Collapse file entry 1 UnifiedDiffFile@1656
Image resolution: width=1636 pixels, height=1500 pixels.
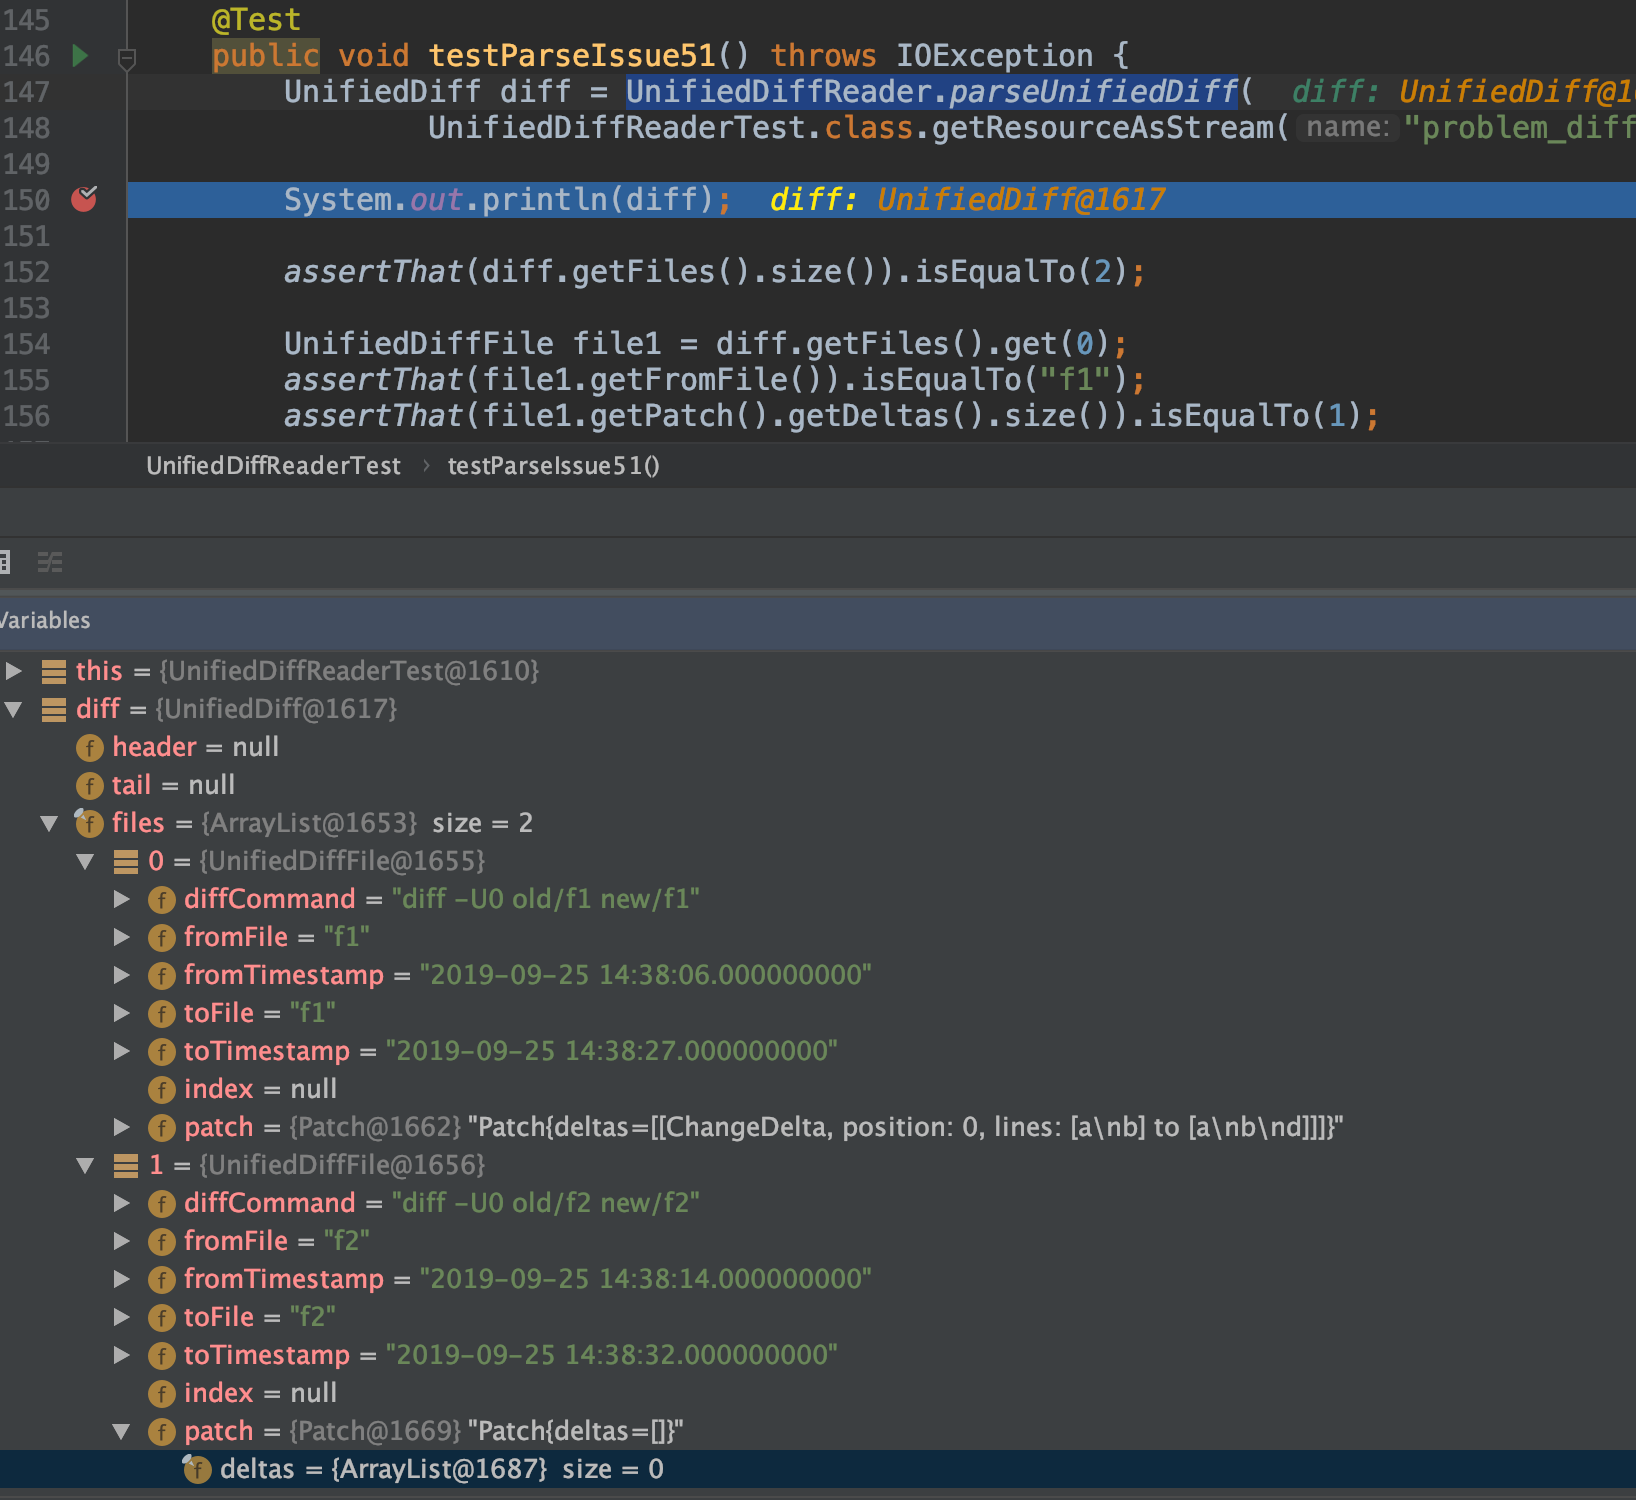(x=86, y=1165)
